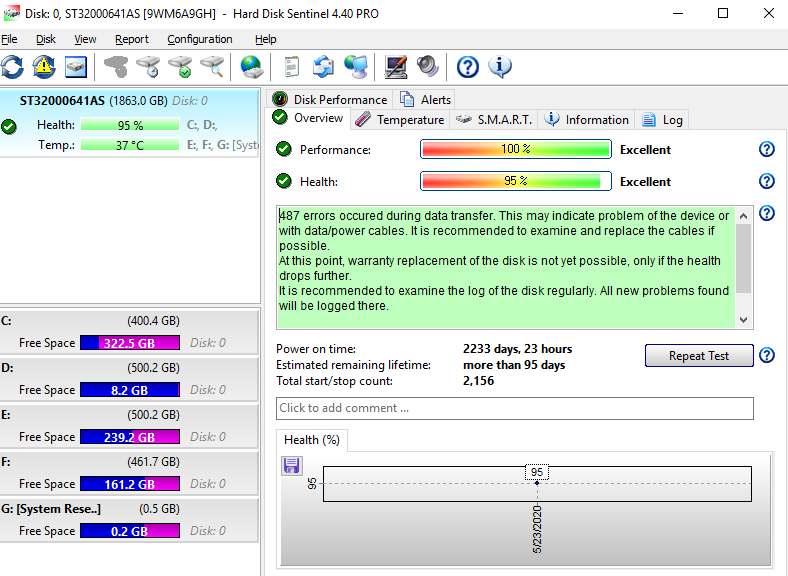
Task: Click the "2233 days, 23 hours" value
Action: click(x=517, y=349)
